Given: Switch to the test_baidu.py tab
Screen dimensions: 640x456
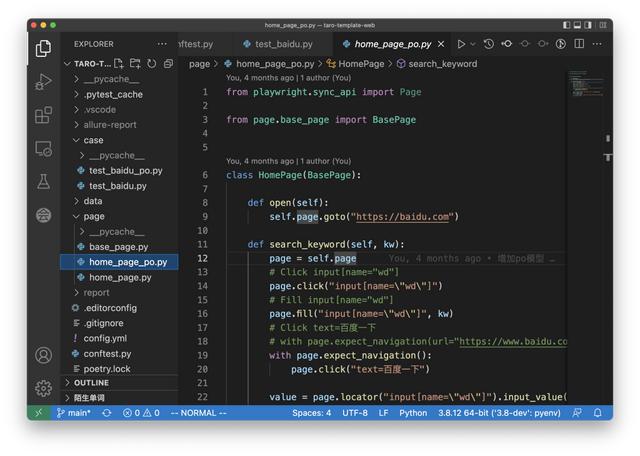Looking at the screenshot, I should [x=283, y=44].
